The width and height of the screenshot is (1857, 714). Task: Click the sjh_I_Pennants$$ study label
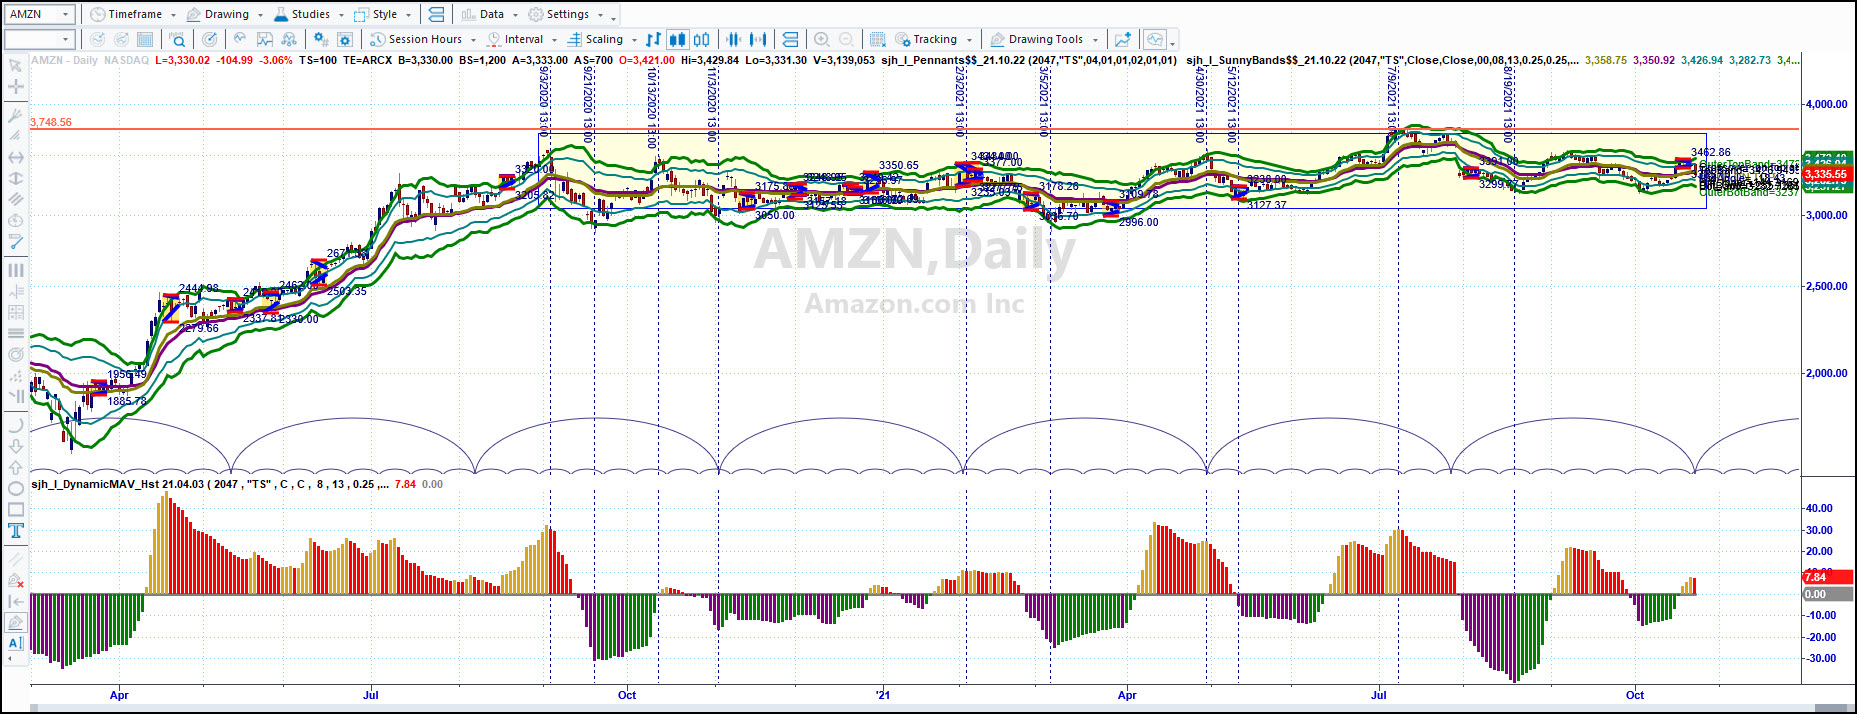(x=1029, y=60)
